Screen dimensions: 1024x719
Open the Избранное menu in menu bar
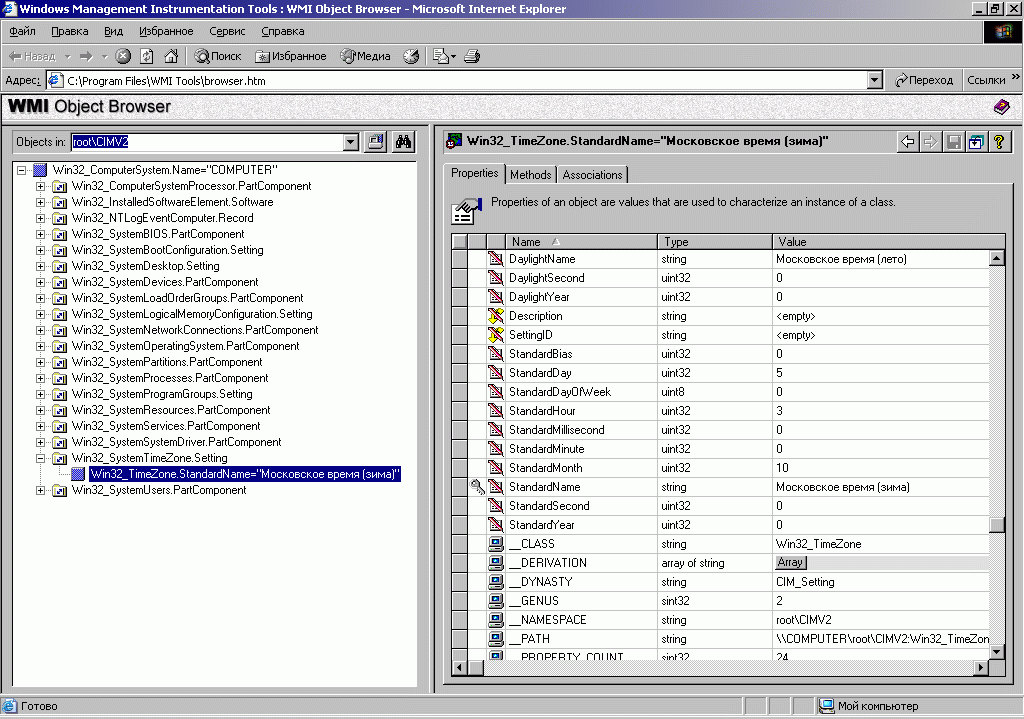(166, 31)
